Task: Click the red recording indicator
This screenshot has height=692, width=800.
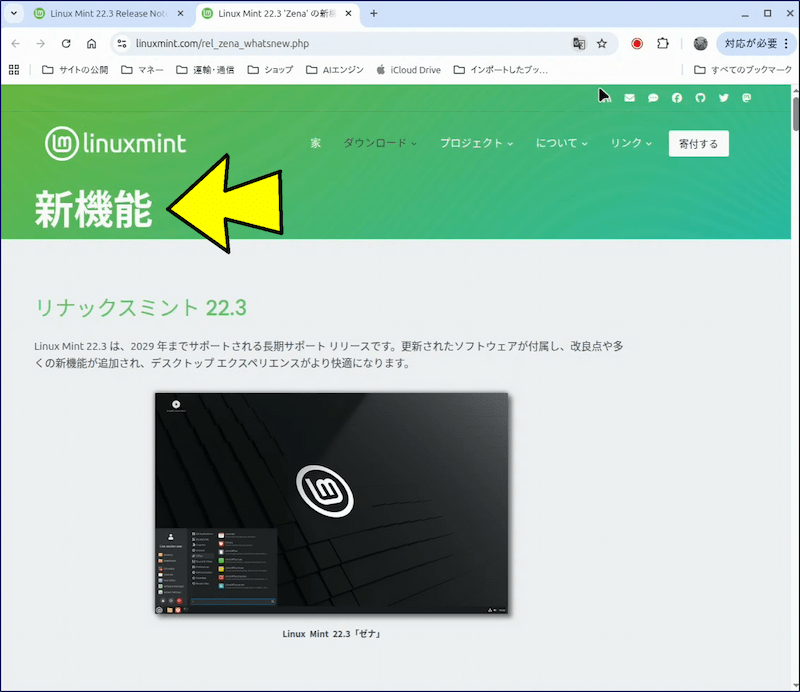Action: 638,43
